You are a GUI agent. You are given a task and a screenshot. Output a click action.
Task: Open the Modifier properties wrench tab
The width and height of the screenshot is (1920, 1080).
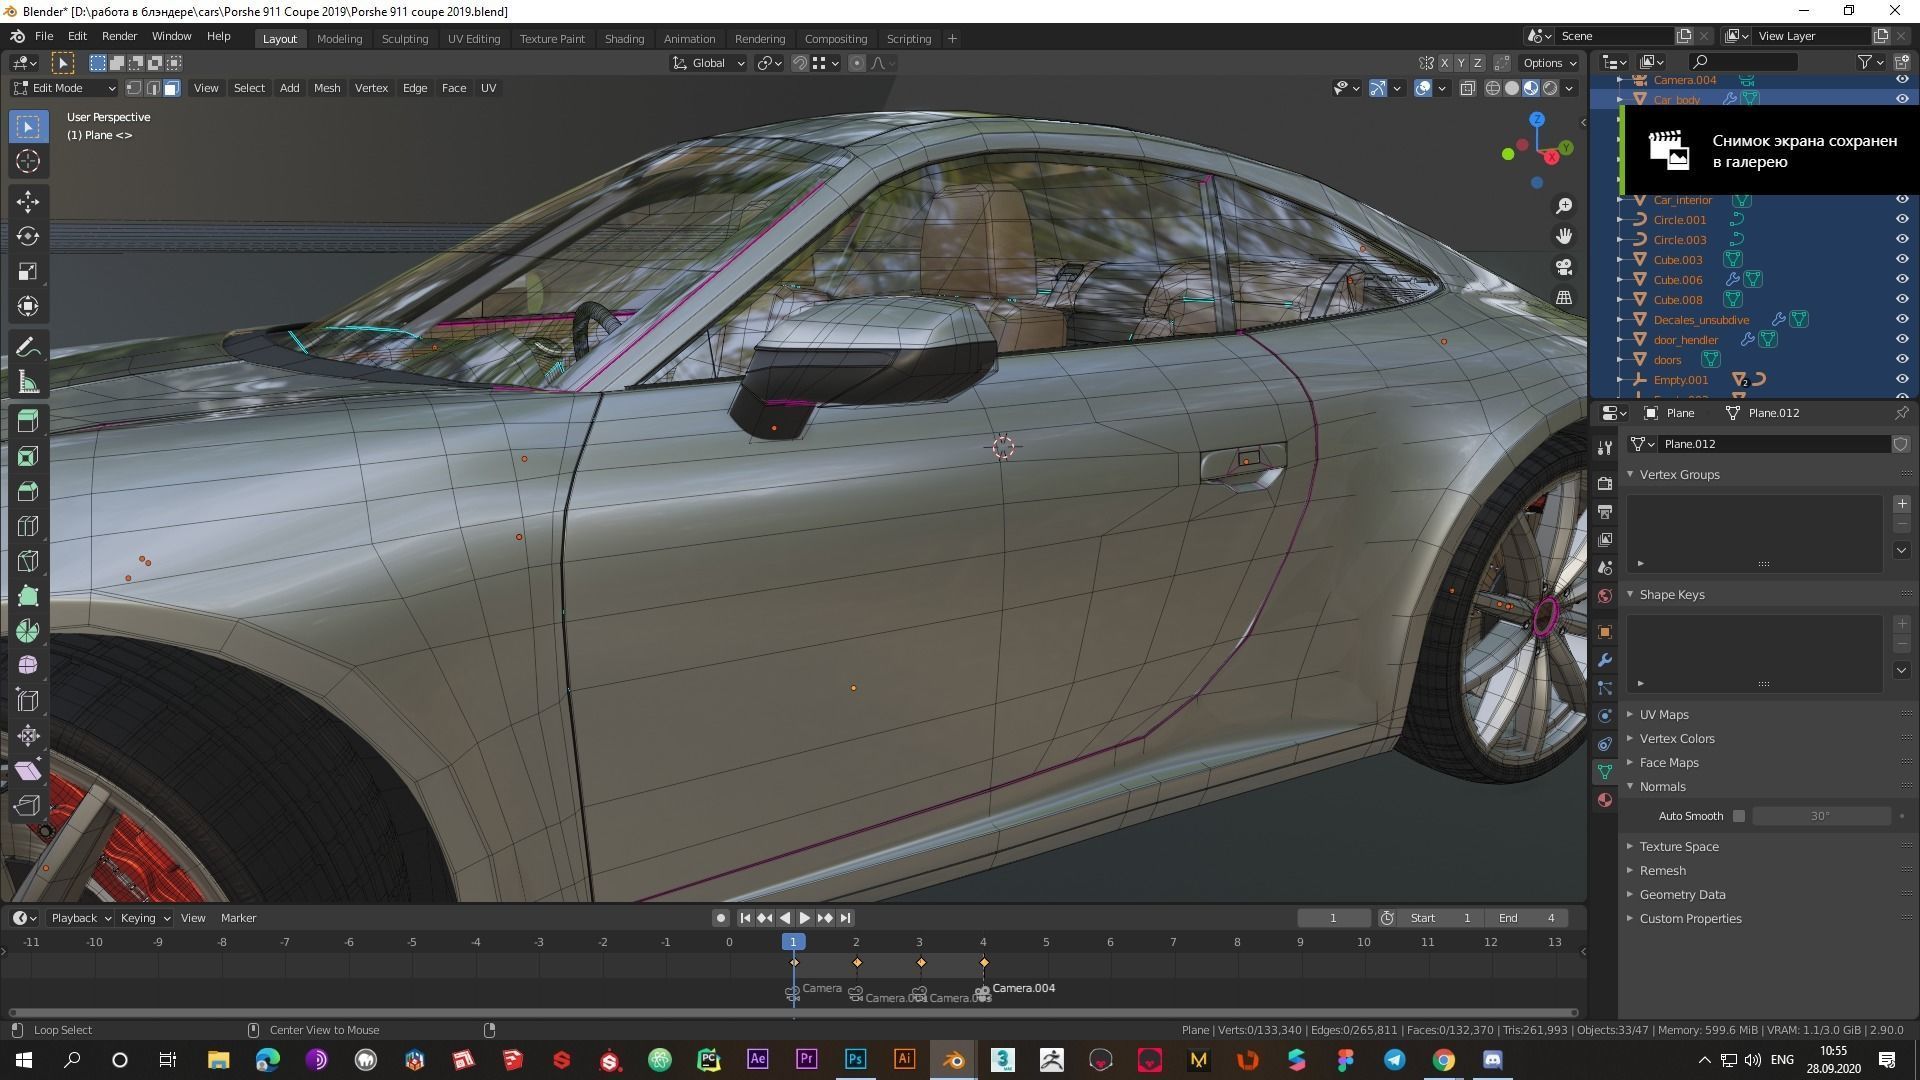point(1605,660)
